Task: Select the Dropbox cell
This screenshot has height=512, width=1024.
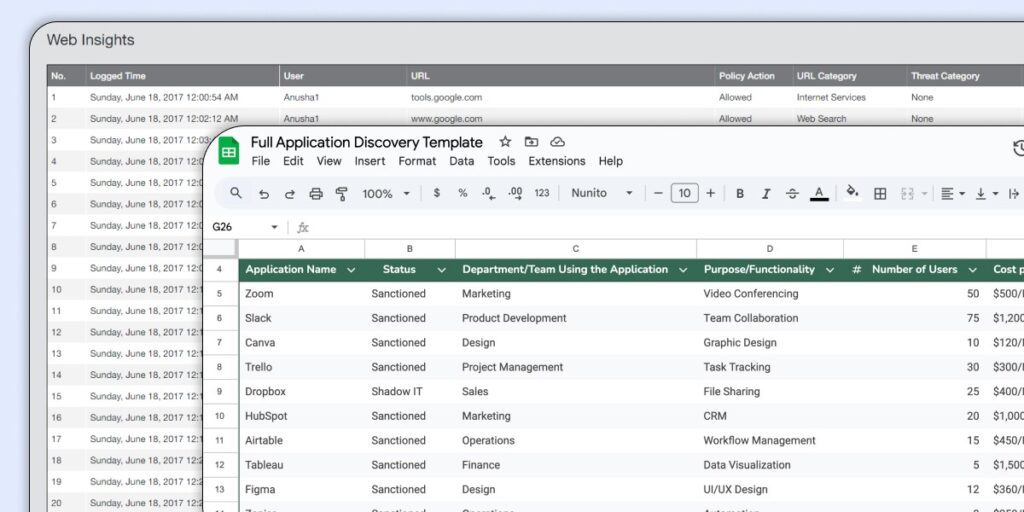Action: [x=302, y=392]
